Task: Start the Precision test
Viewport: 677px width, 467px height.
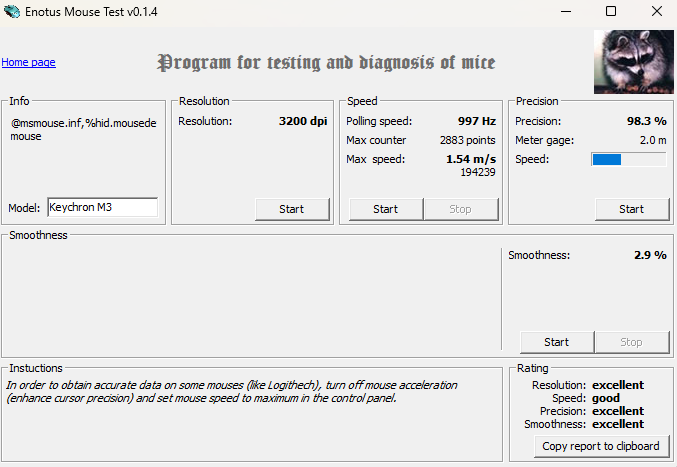Action: pos(632,209)
